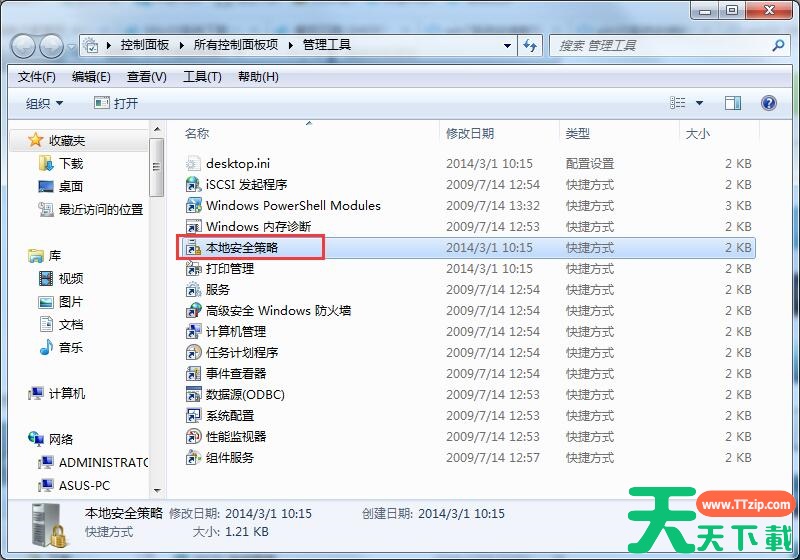The height and width of the screenshot is (560, 800).
Task: Click the 2009/7/14 12:57 date of 组件服务
Action: coord(492,458)
